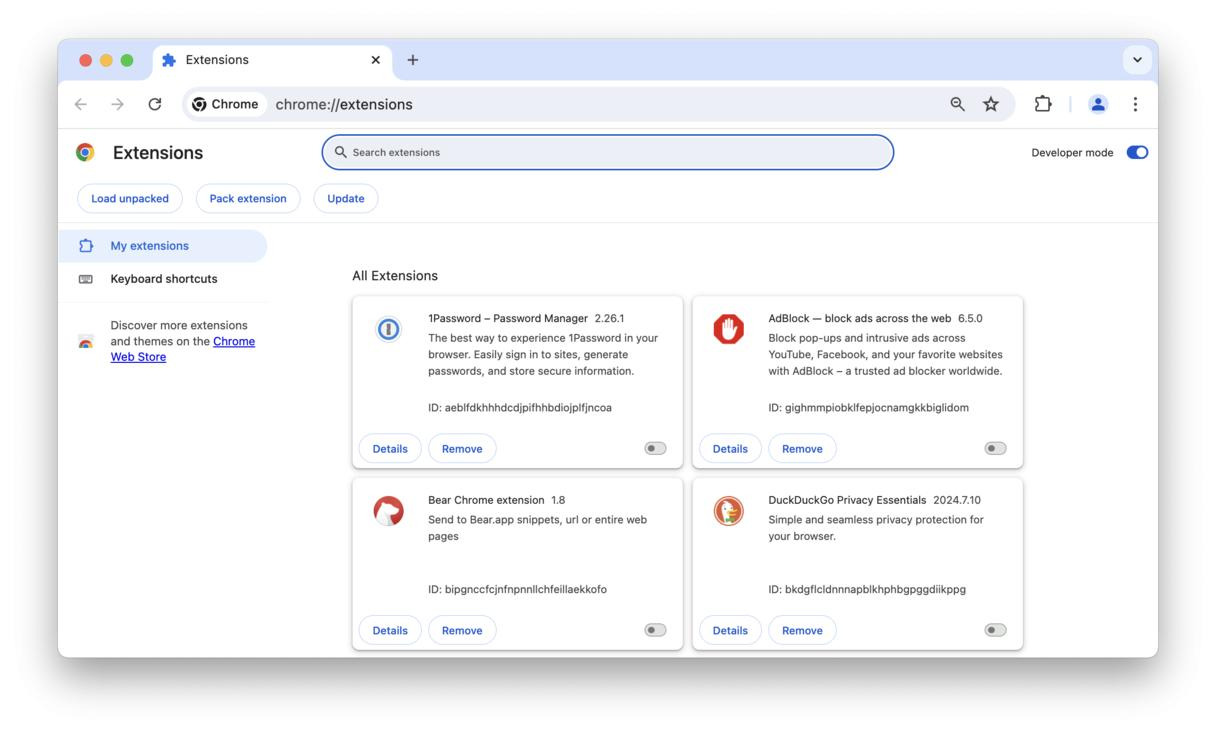Click the chrome://extensions address bar
1216x734 pixels.
pyautogui.click(x=600, y=104)
